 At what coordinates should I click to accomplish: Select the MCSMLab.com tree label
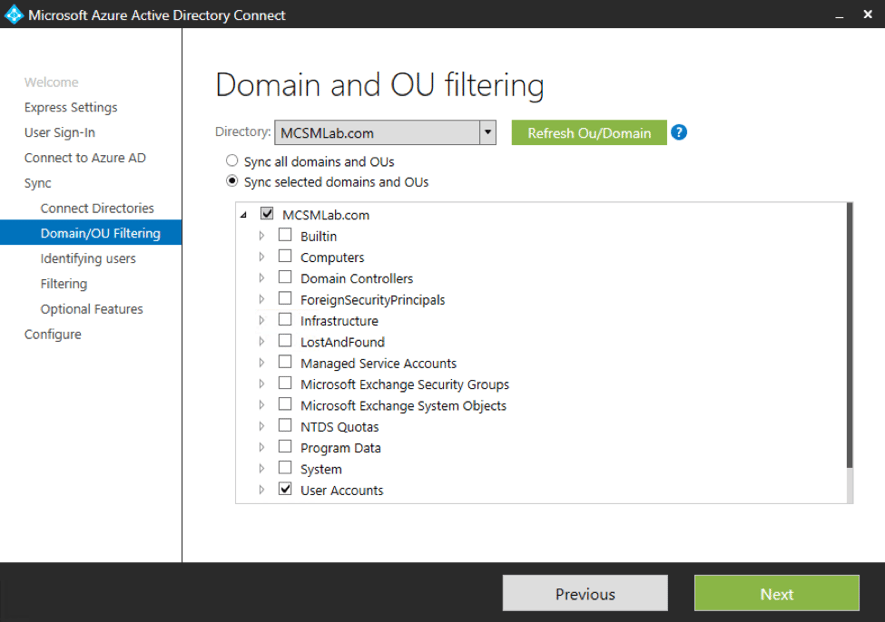pos(326,215)
